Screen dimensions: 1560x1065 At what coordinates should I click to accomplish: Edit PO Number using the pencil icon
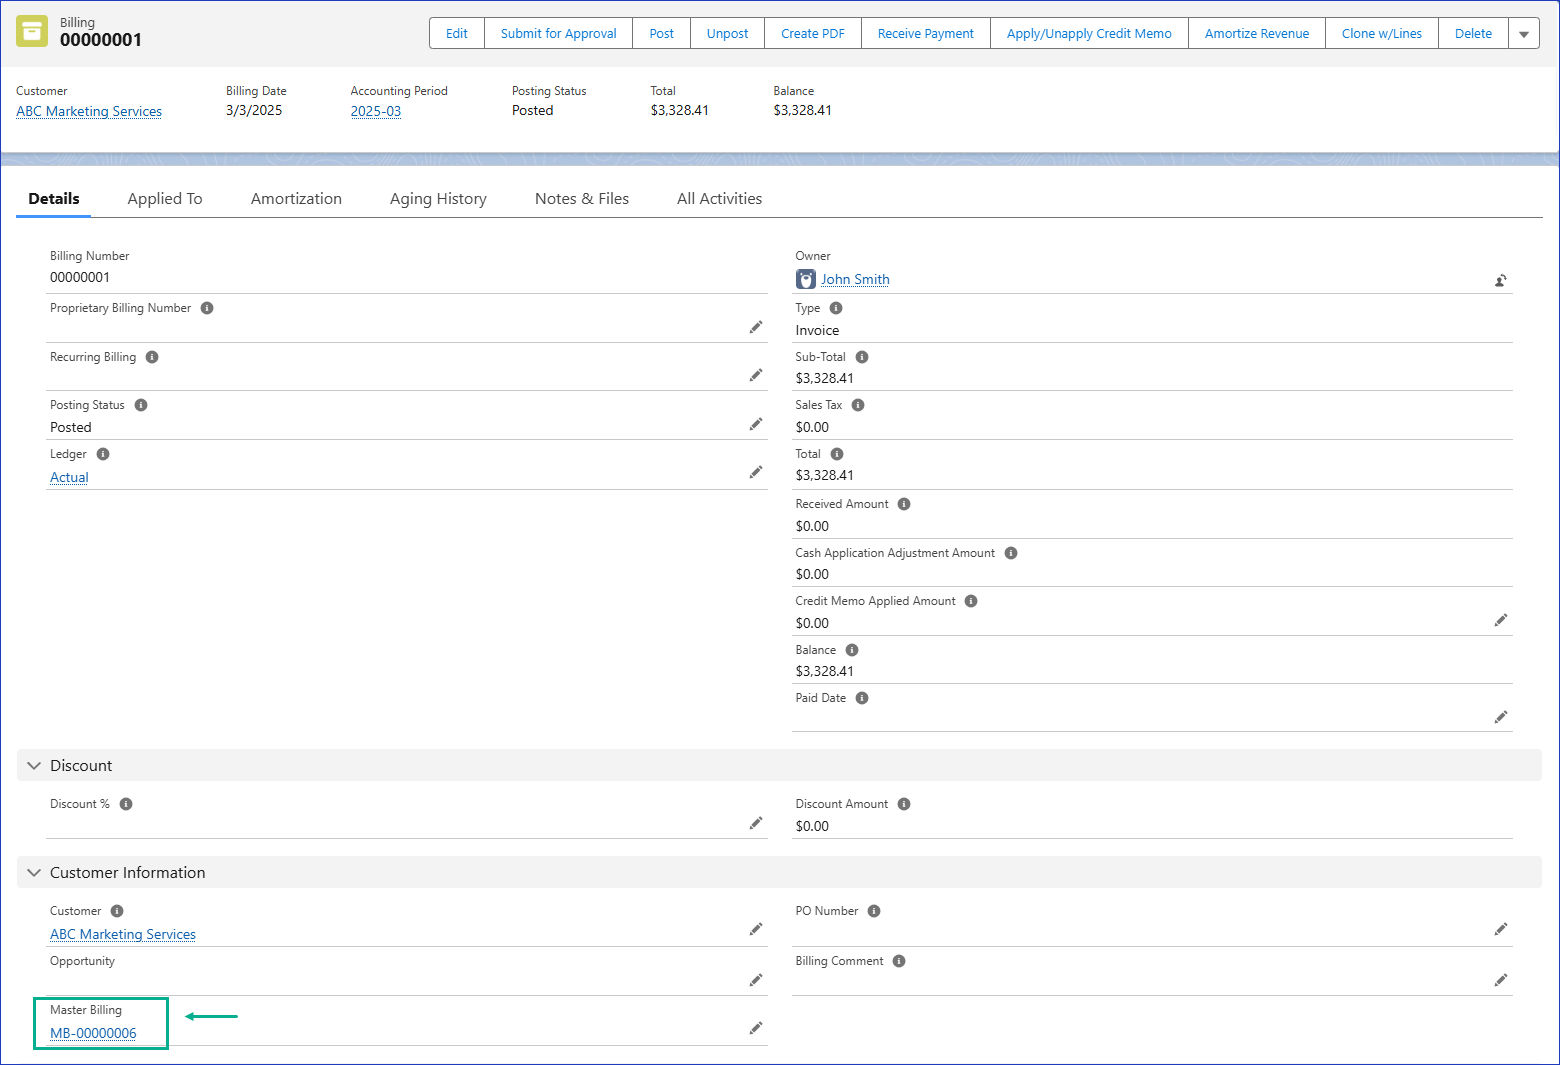point(1500,929)
